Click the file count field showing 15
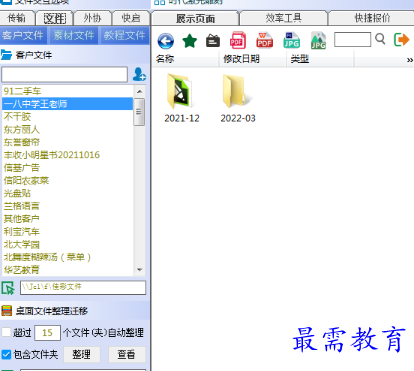The width and height of the screenshot is (414, 371). (x=47, y=332)
